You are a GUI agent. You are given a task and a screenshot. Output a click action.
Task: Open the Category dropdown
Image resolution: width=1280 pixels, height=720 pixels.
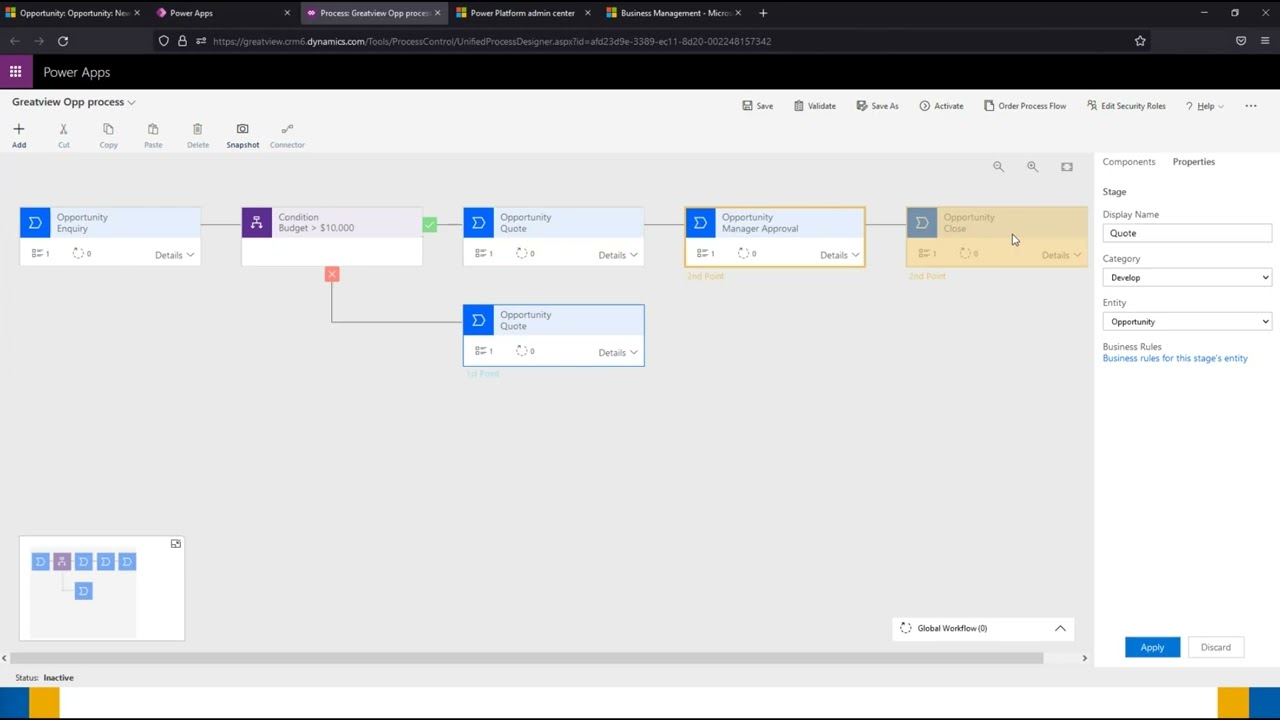click(x=1187, y=277)
